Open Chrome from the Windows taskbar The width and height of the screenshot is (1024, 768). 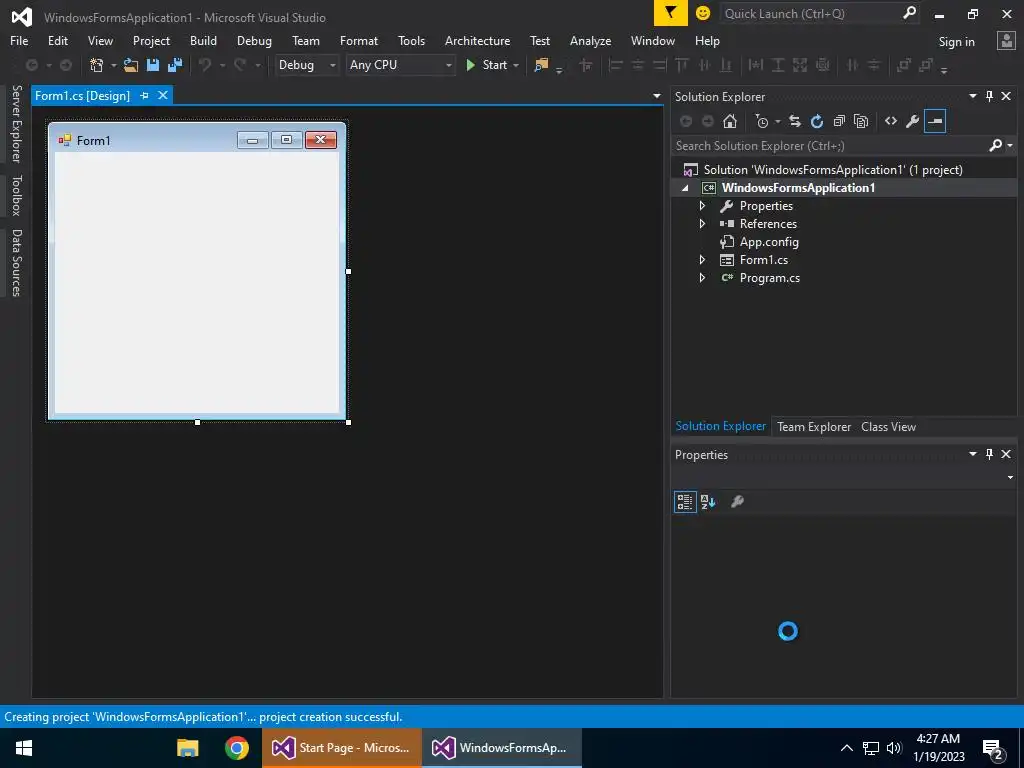(x=236, y=747)
